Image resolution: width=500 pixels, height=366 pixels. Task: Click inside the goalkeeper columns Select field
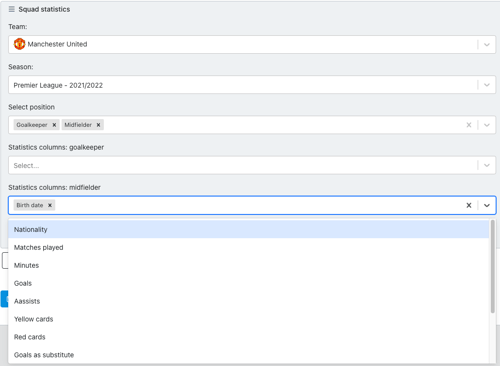(x=243, y=165)
